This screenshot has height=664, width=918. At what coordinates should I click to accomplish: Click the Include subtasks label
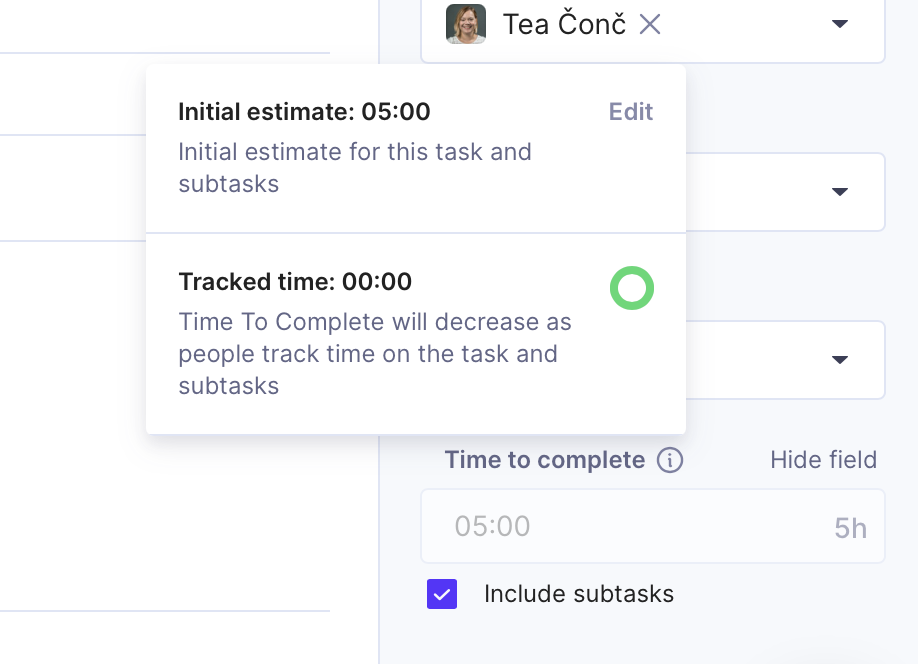tap(578, 594)
